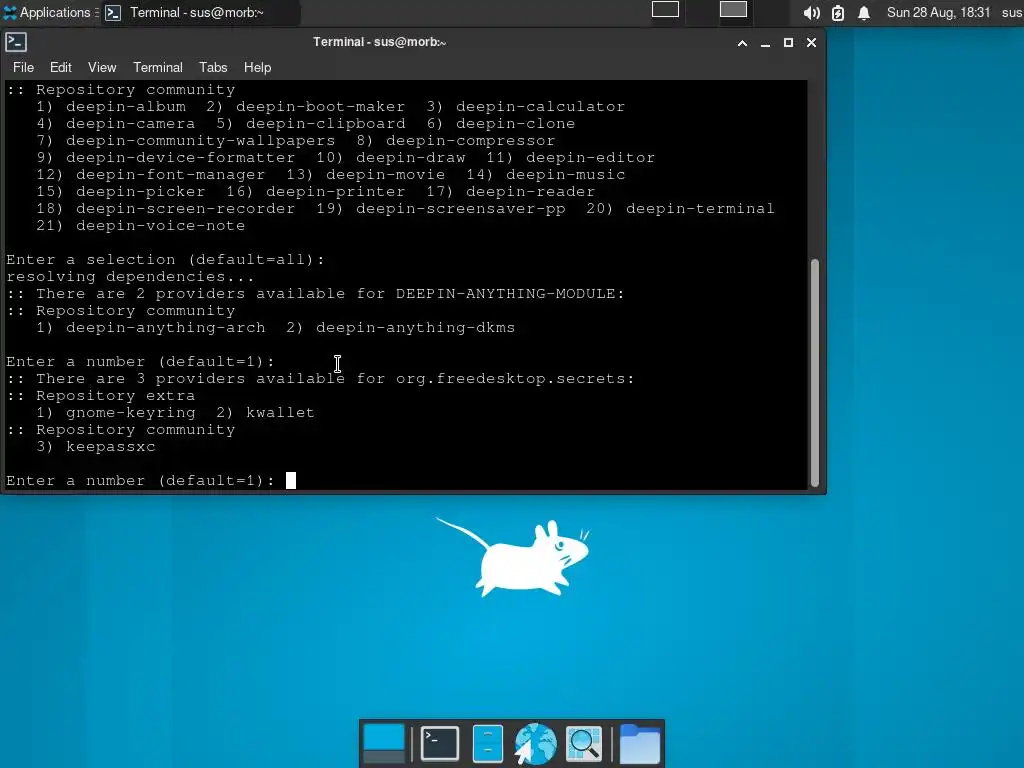The height and width of the screenshot is (768, 1024).
Task: Launch the web browser dock icon
Action: (x=536, y=743)
